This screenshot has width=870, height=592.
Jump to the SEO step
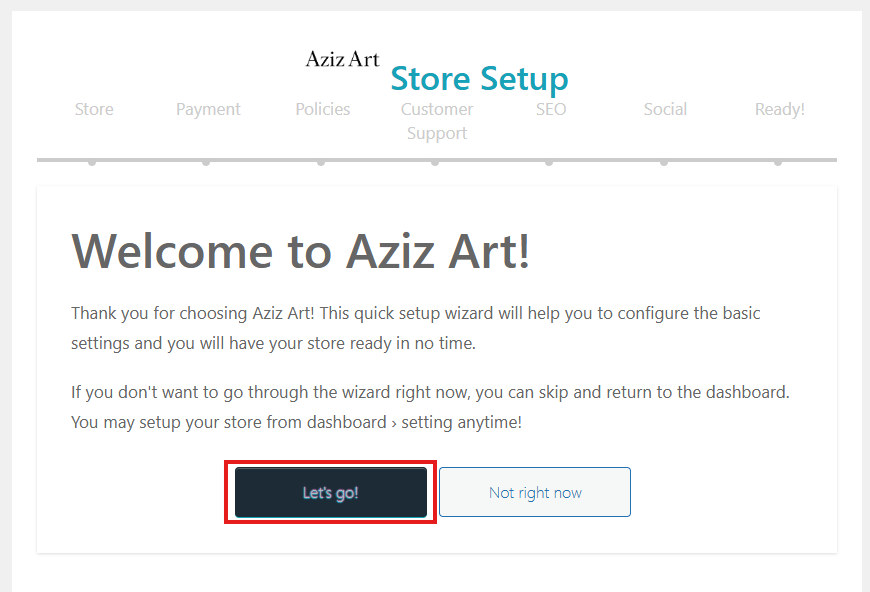click(x=551, y=109)
